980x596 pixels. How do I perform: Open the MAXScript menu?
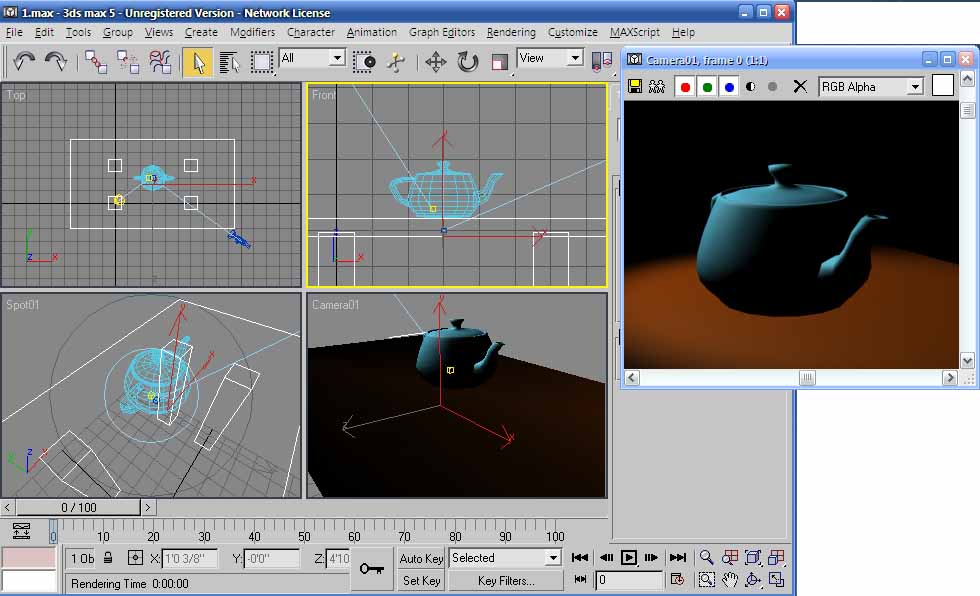click(634, 32)
